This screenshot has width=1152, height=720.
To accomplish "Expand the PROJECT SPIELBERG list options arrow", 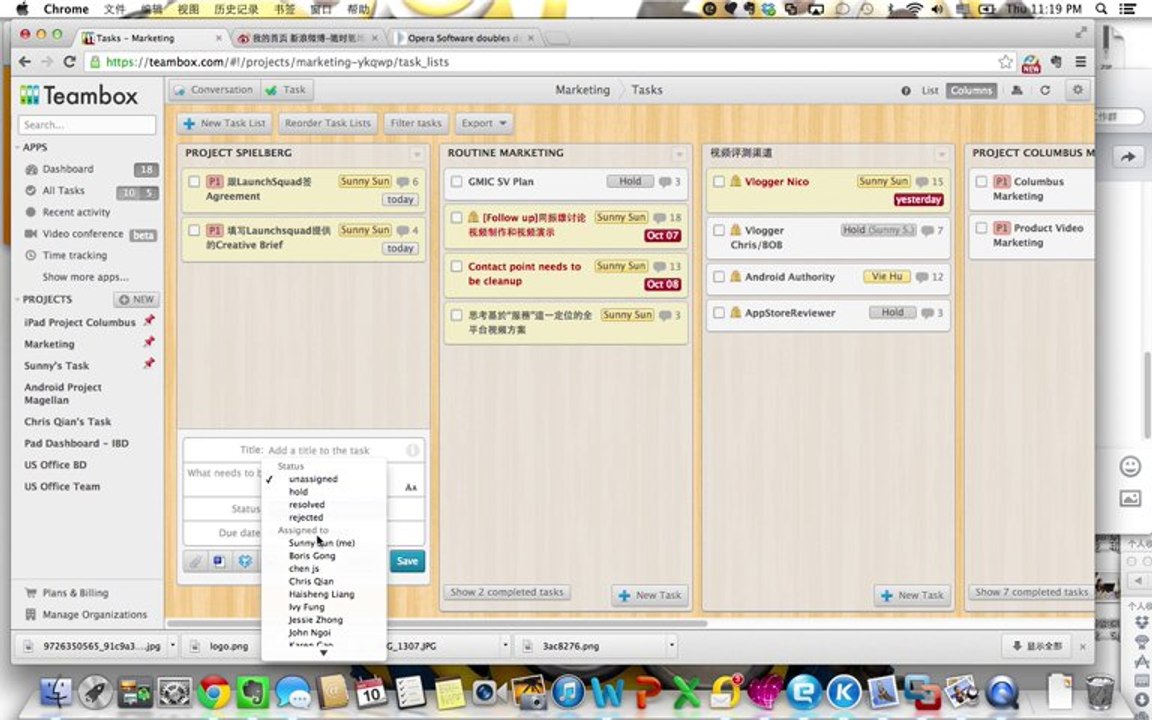I will [417, 154].
